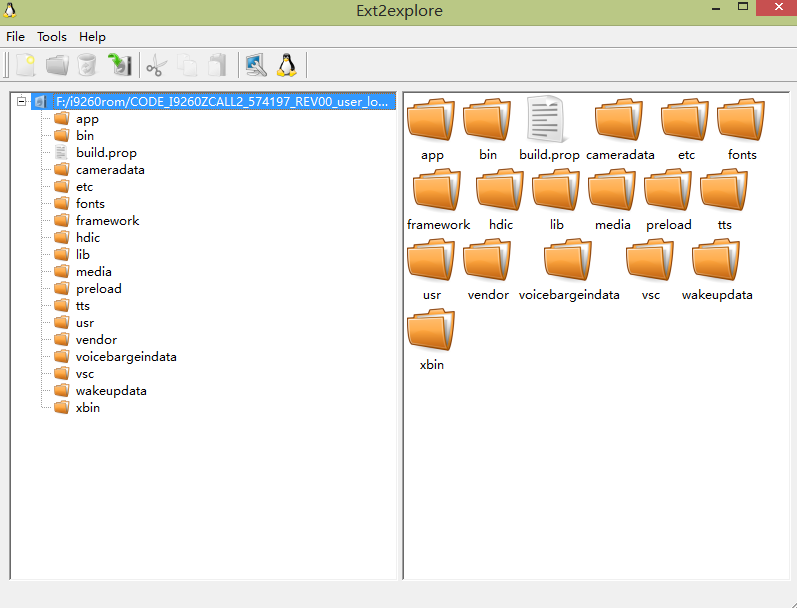Click the framework folder icon in file pane

(437, 190)
